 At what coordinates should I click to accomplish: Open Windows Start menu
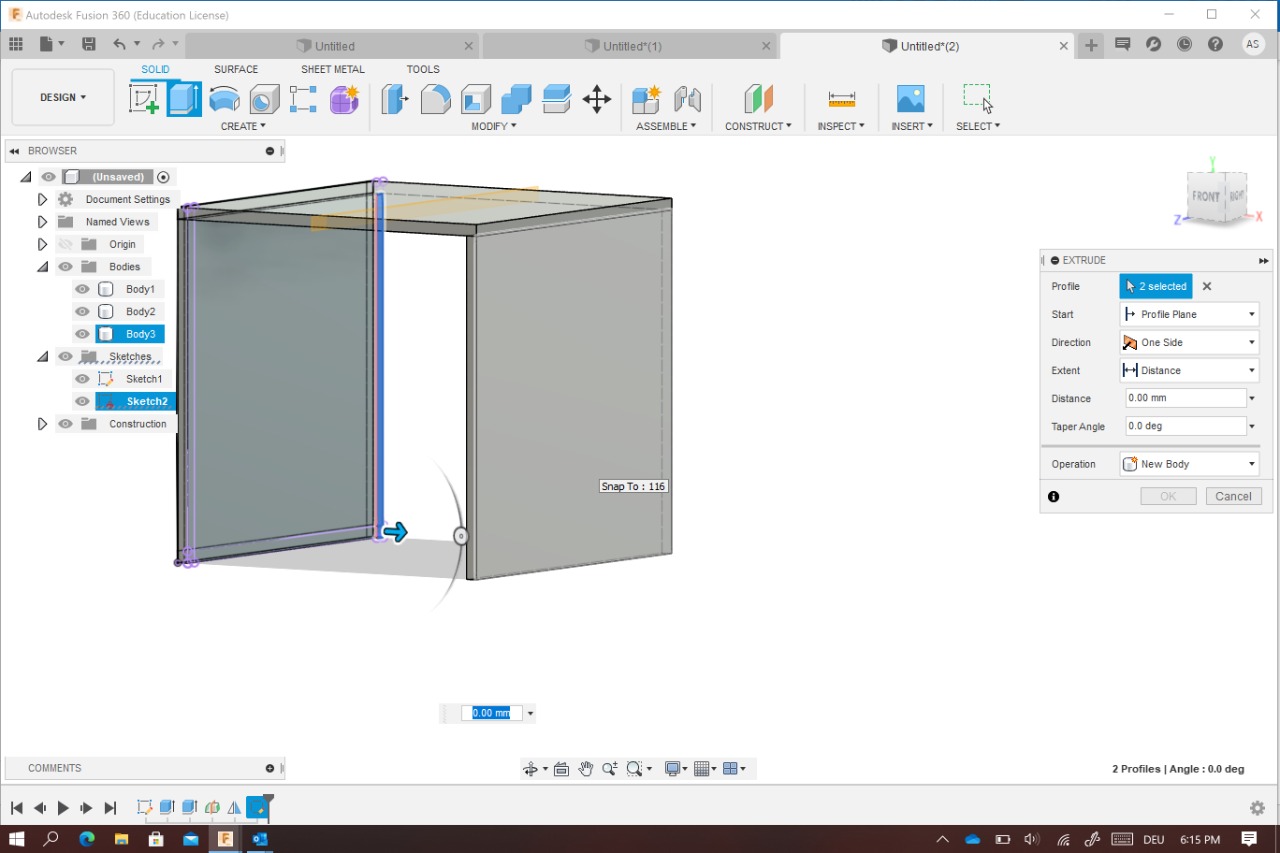[17, 839]
